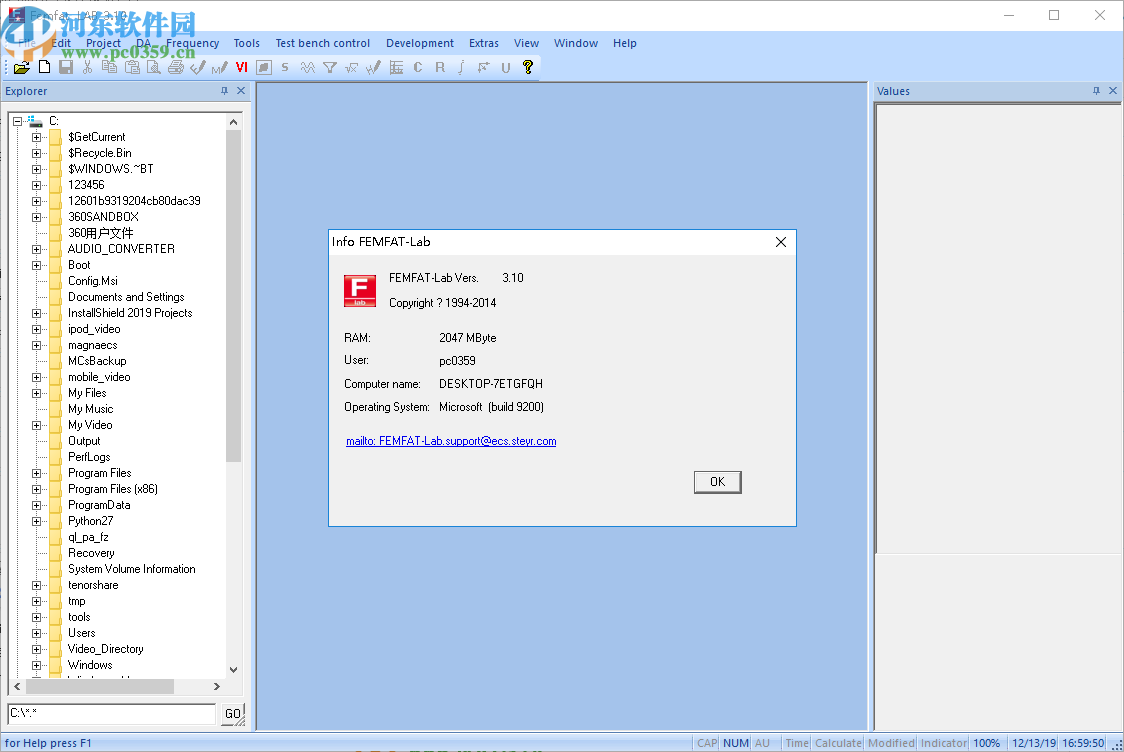The width and height of the screenshot is (1124, 752).
Task: Select the ProgramData folder
Action: [99, 505]
